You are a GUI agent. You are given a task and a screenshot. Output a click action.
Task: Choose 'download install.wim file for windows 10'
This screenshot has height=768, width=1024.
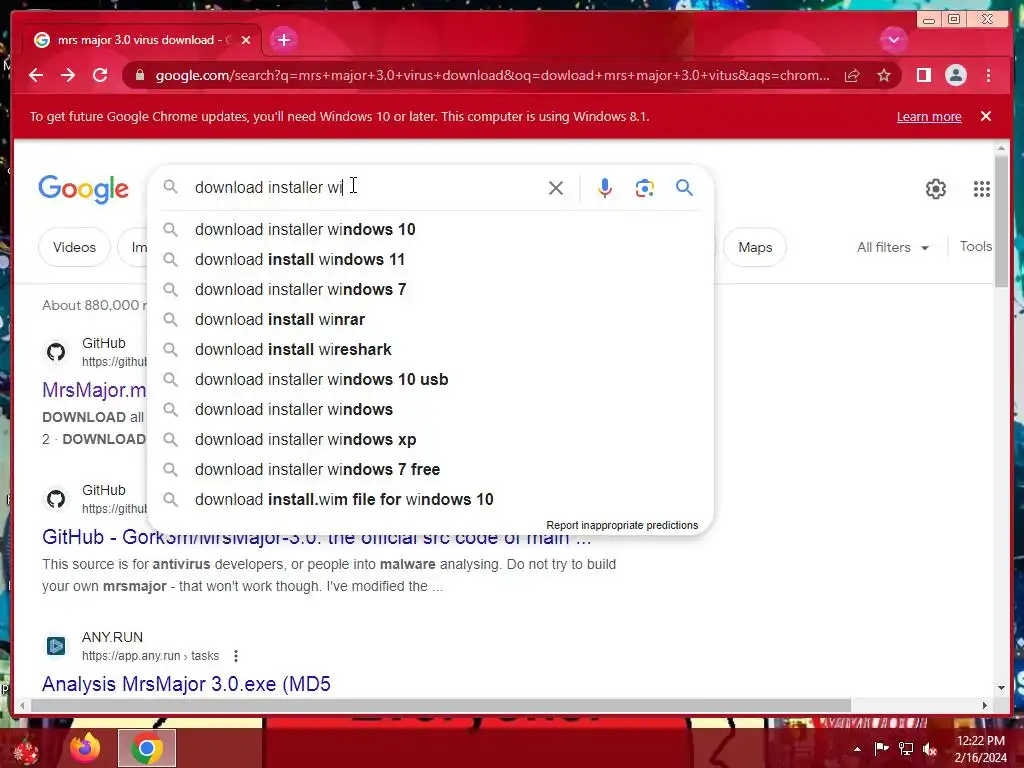point(431,500)
